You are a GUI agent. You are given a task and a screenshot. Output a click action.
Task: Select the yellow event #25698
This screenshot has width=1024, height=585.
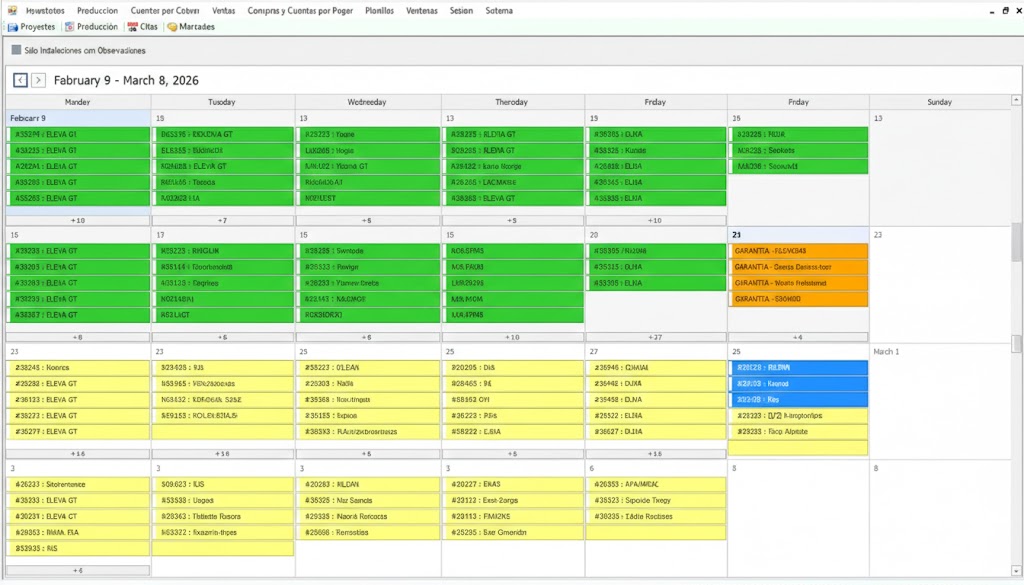368,533
